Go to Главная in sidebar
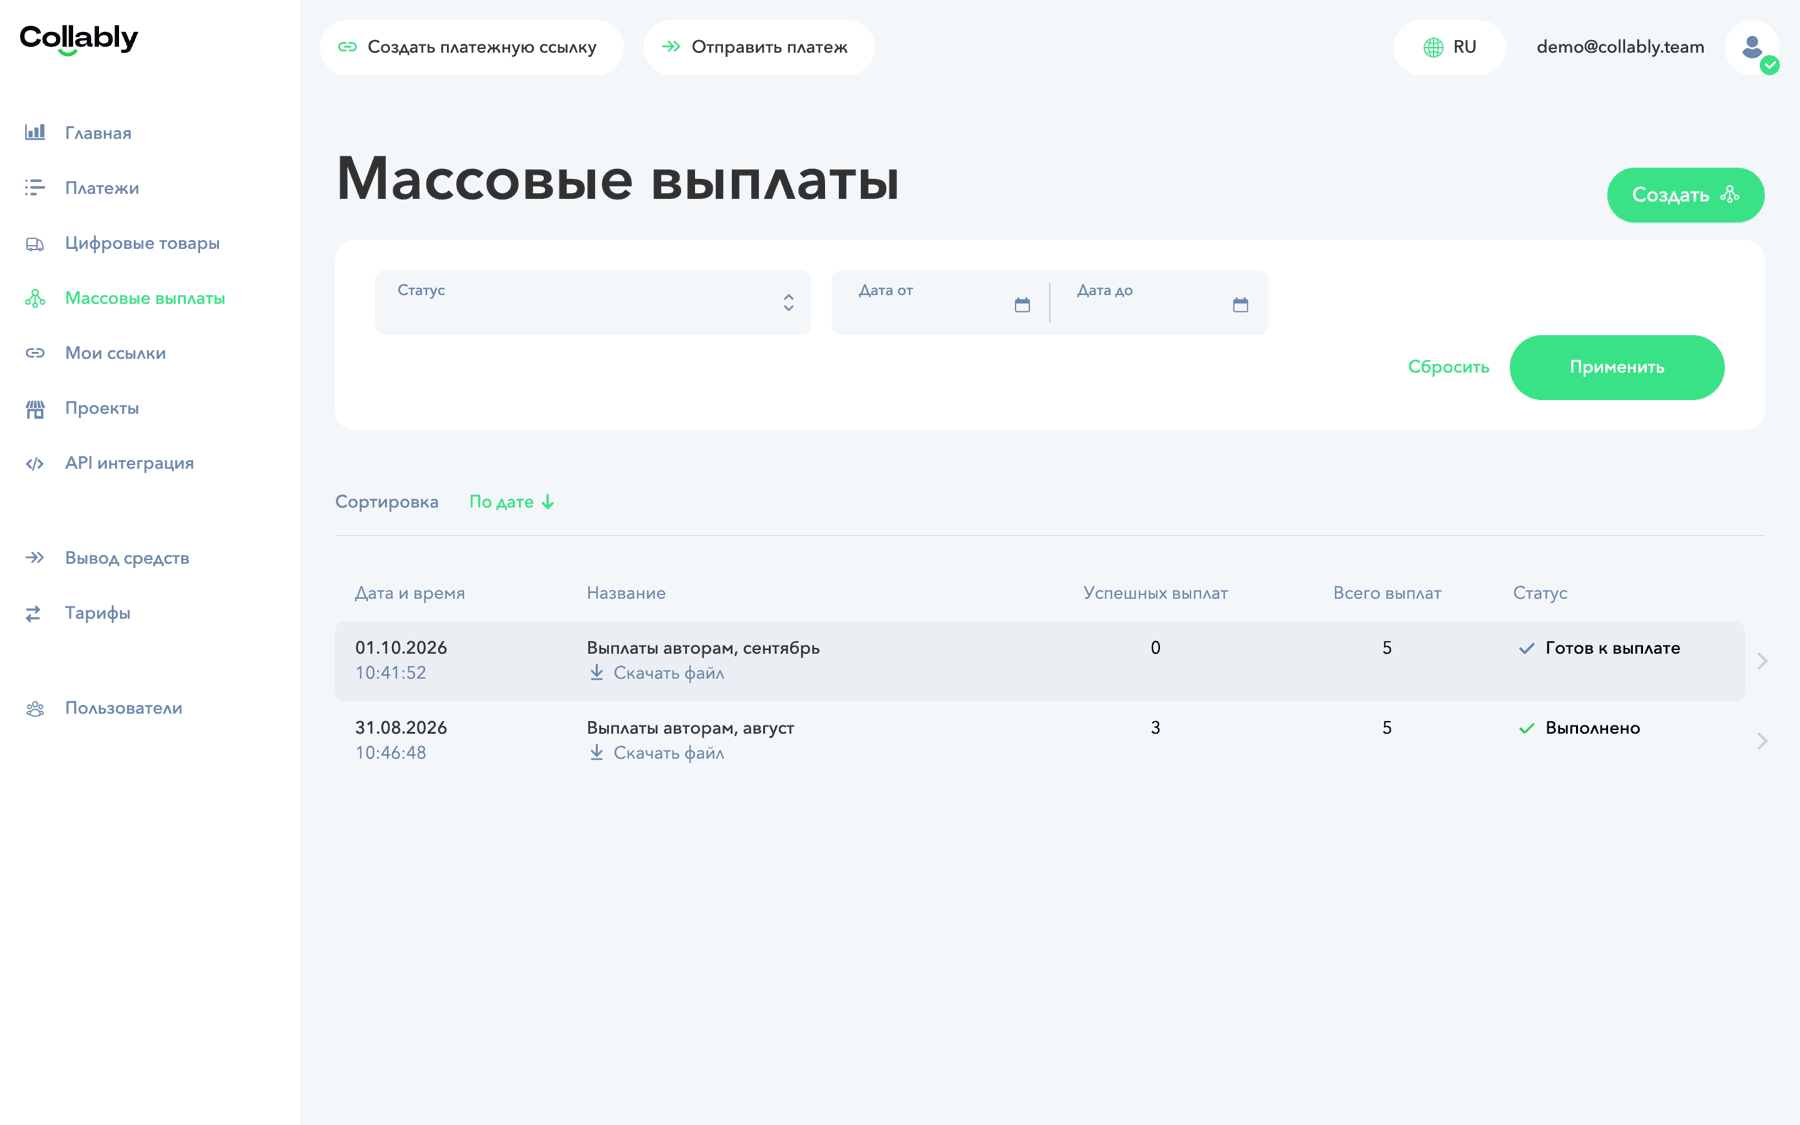Image resolution: width=1800 pixels, height=1125 pixels. pyautogui.click(x=98, y=133)
